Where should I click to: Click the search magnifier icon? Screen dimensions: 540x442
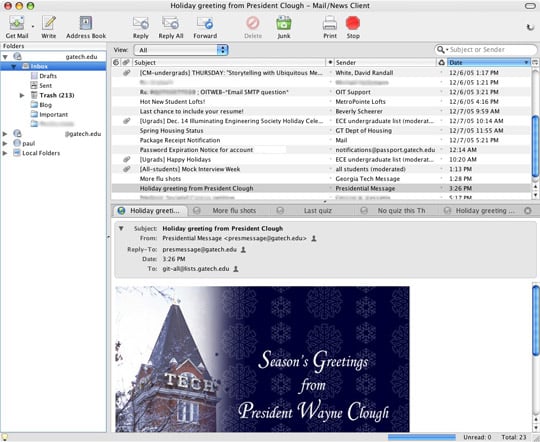440,50
